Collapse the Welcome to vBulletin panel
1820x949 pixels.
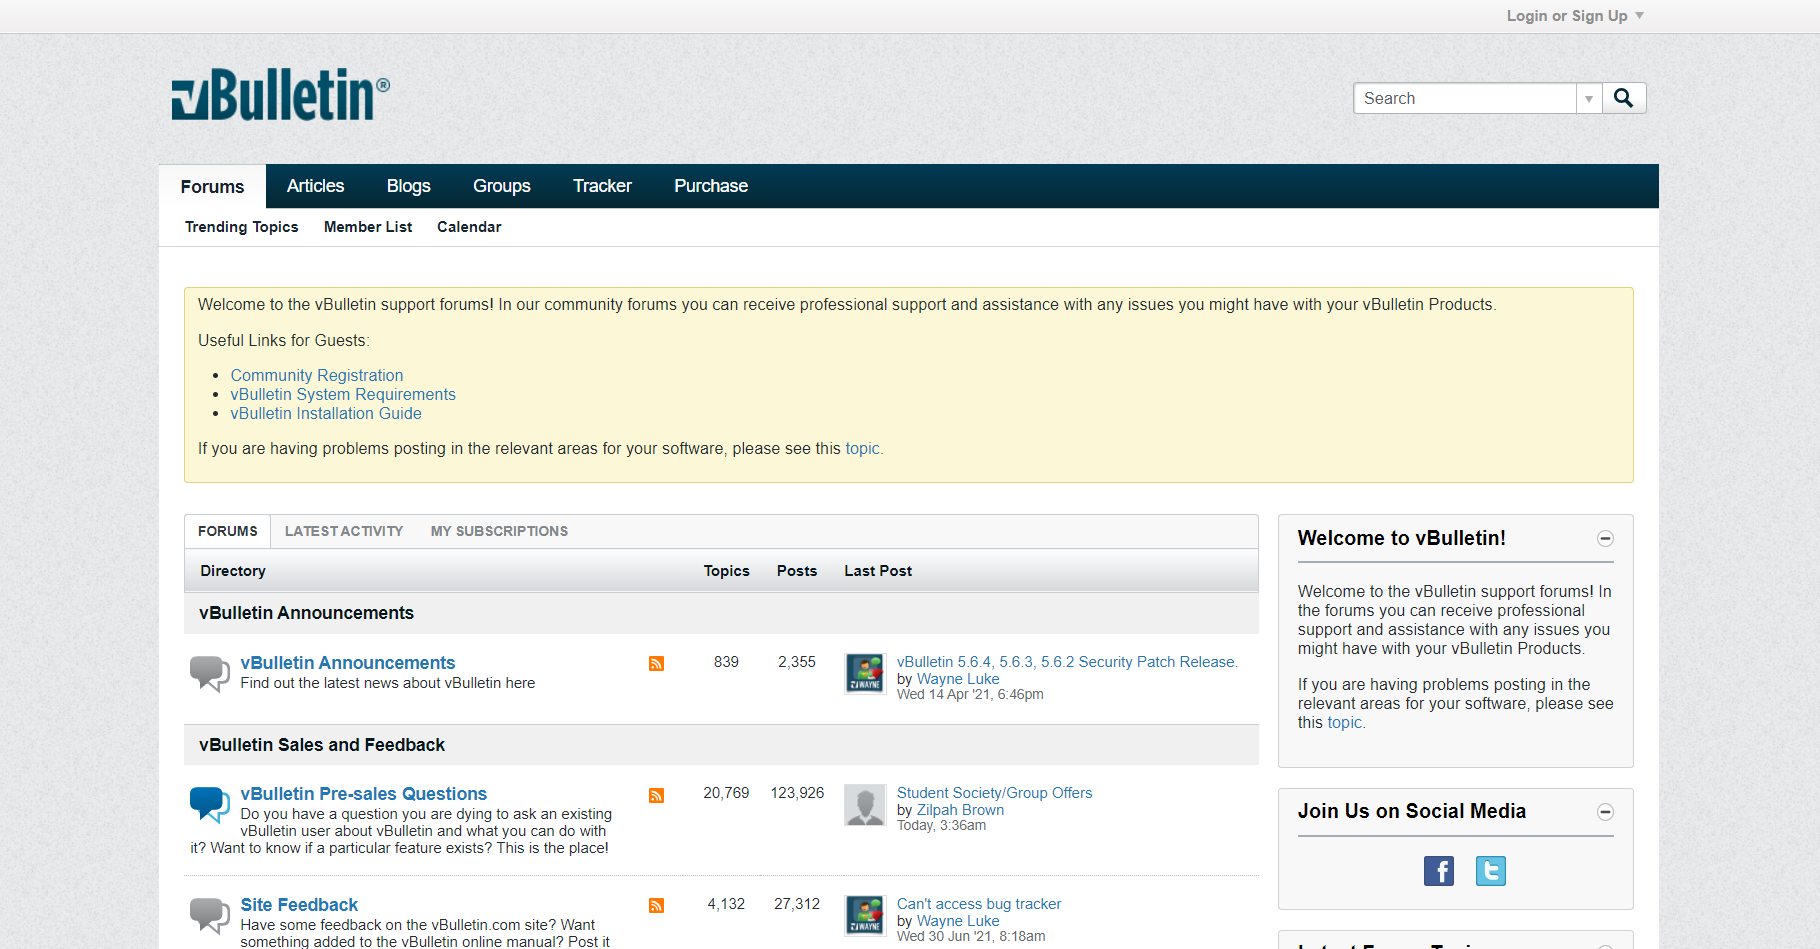pos(1605,538)
